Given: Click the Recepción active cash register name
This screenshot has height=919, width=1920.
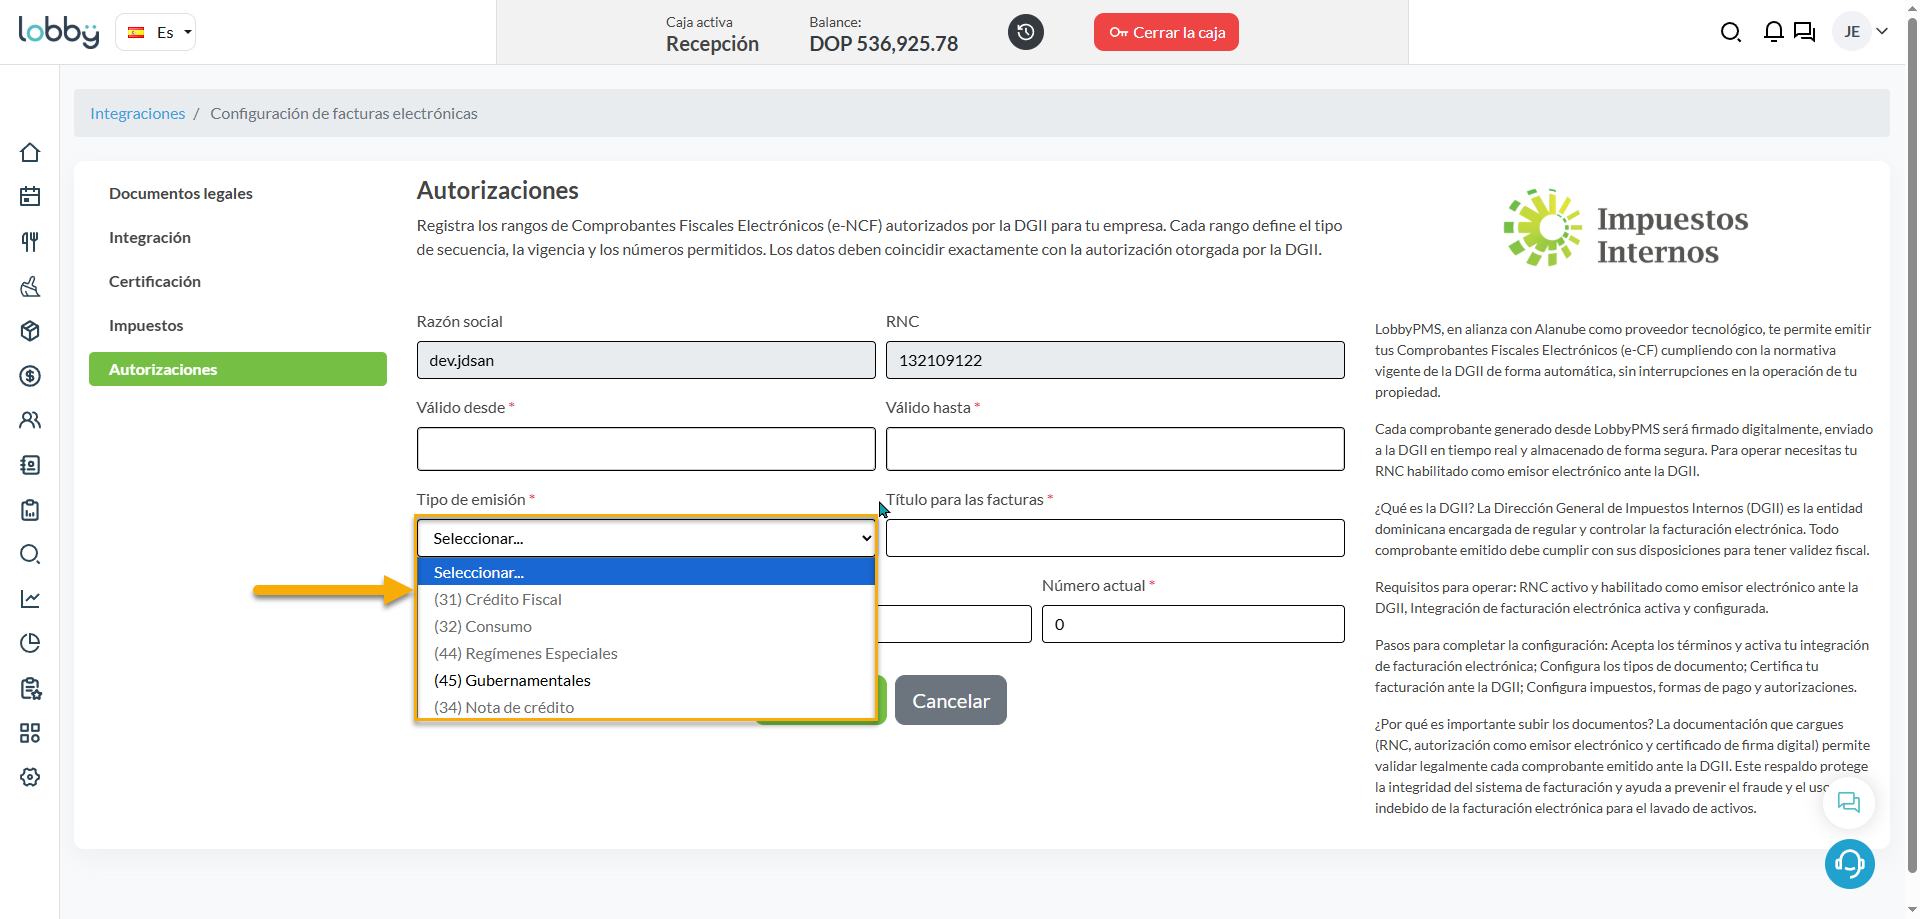Looking at the screenshot, I should [x=712, y=44].
